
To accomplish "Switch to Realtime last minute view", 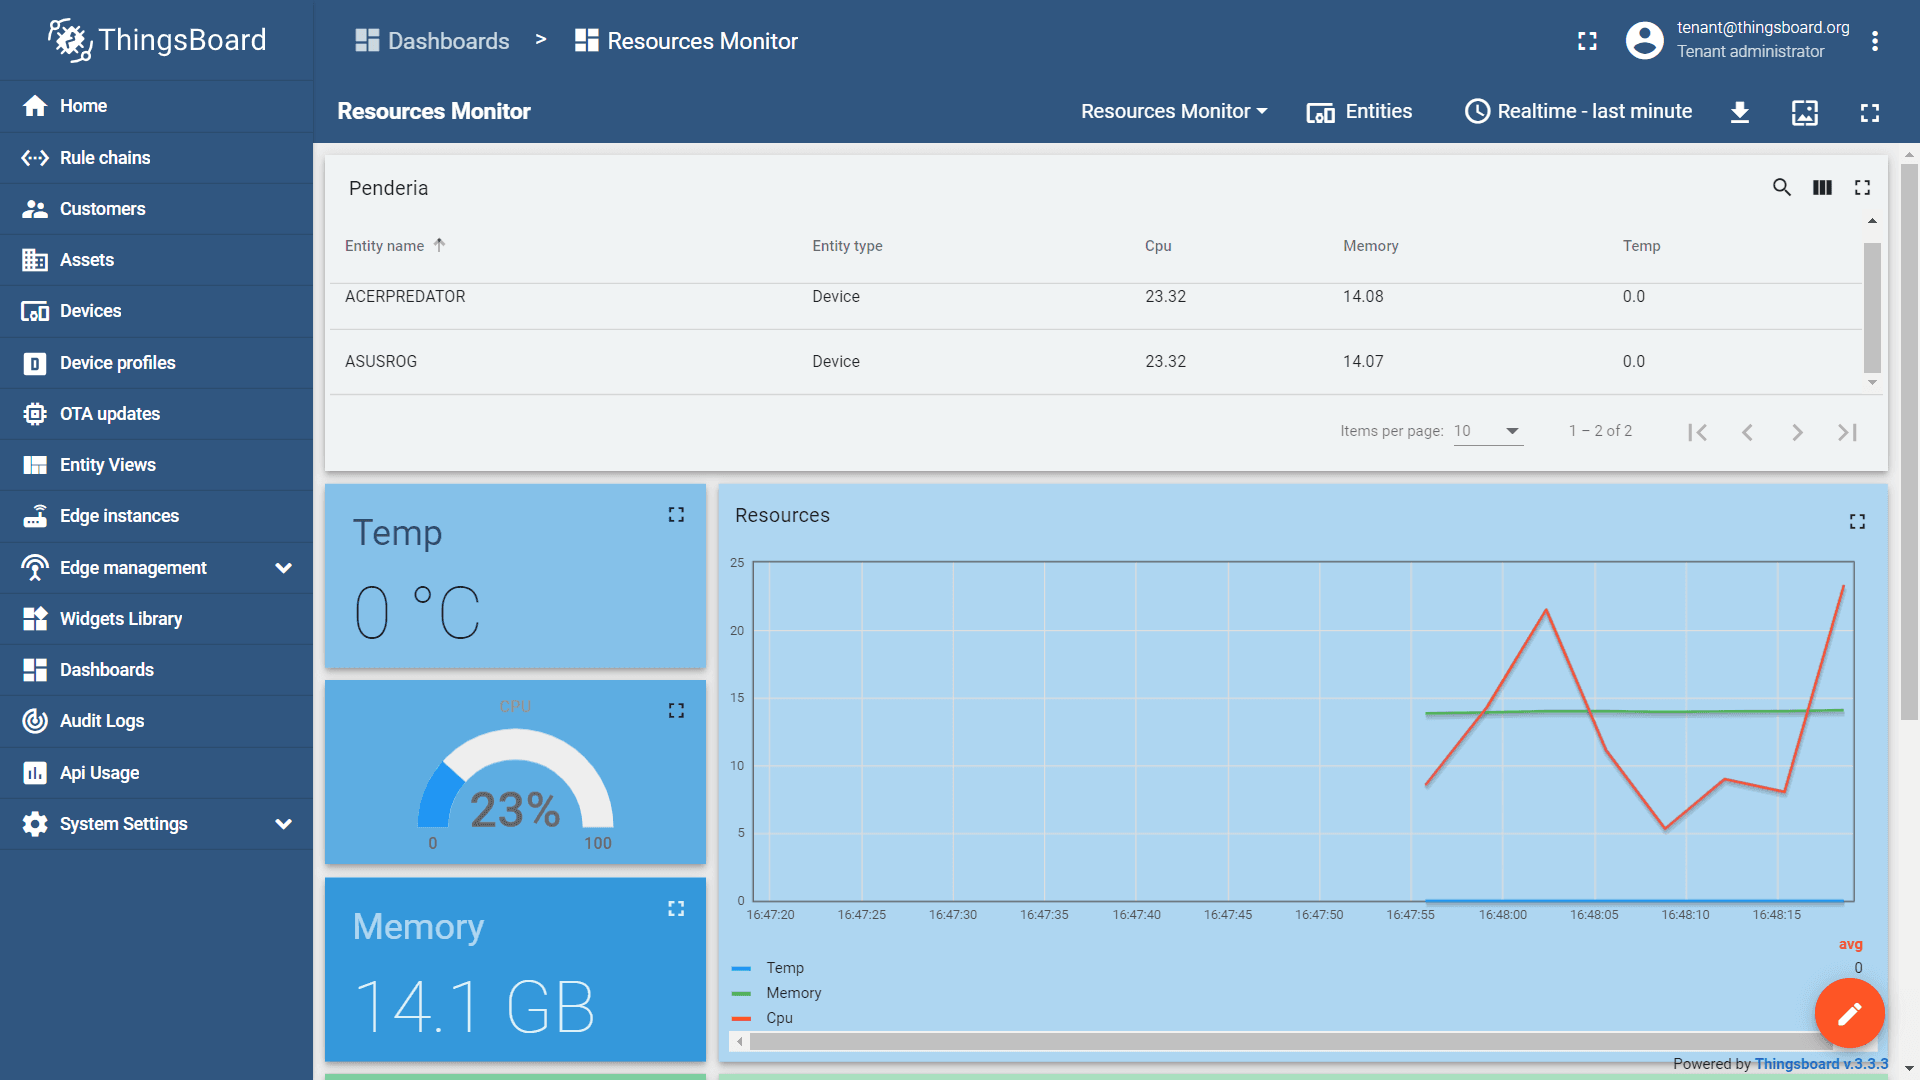I will point(1577,111).
